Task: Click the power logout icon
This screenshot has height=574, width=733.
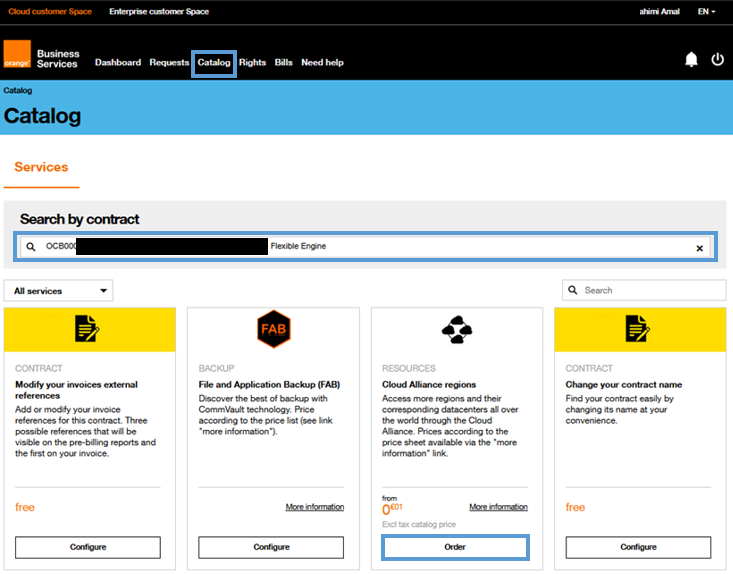Action: (x=718, y=59)
